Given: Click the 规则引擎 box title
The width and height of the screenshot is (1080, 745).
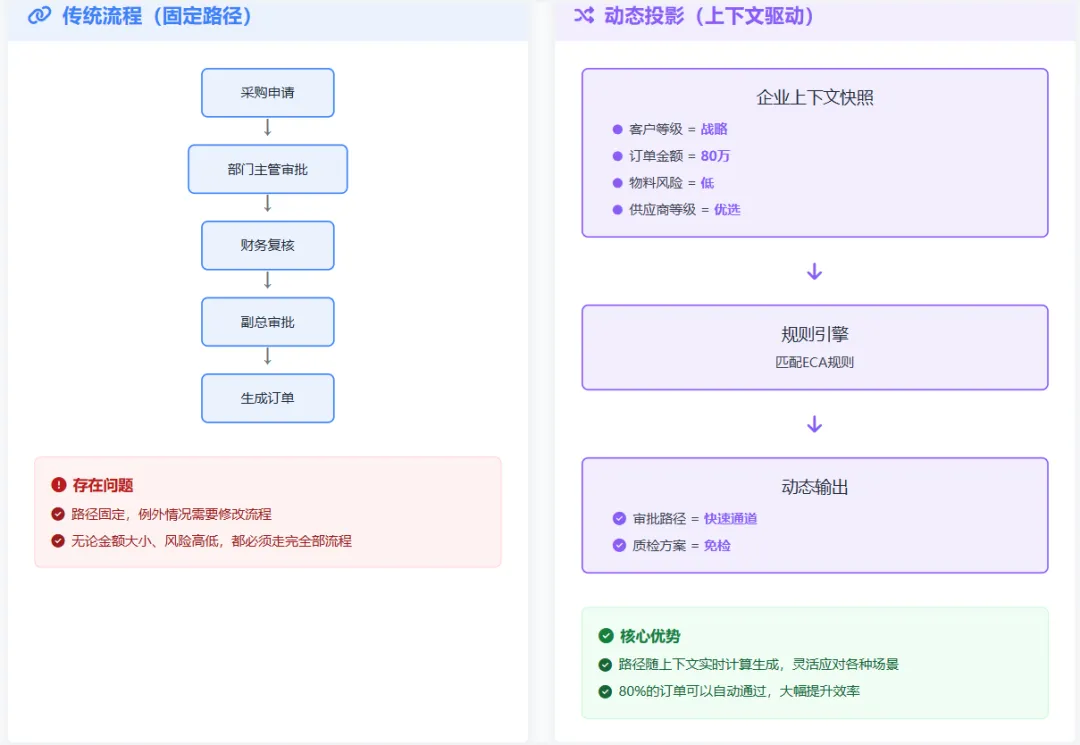Looking at the screenshot, I should click(815, 335).
